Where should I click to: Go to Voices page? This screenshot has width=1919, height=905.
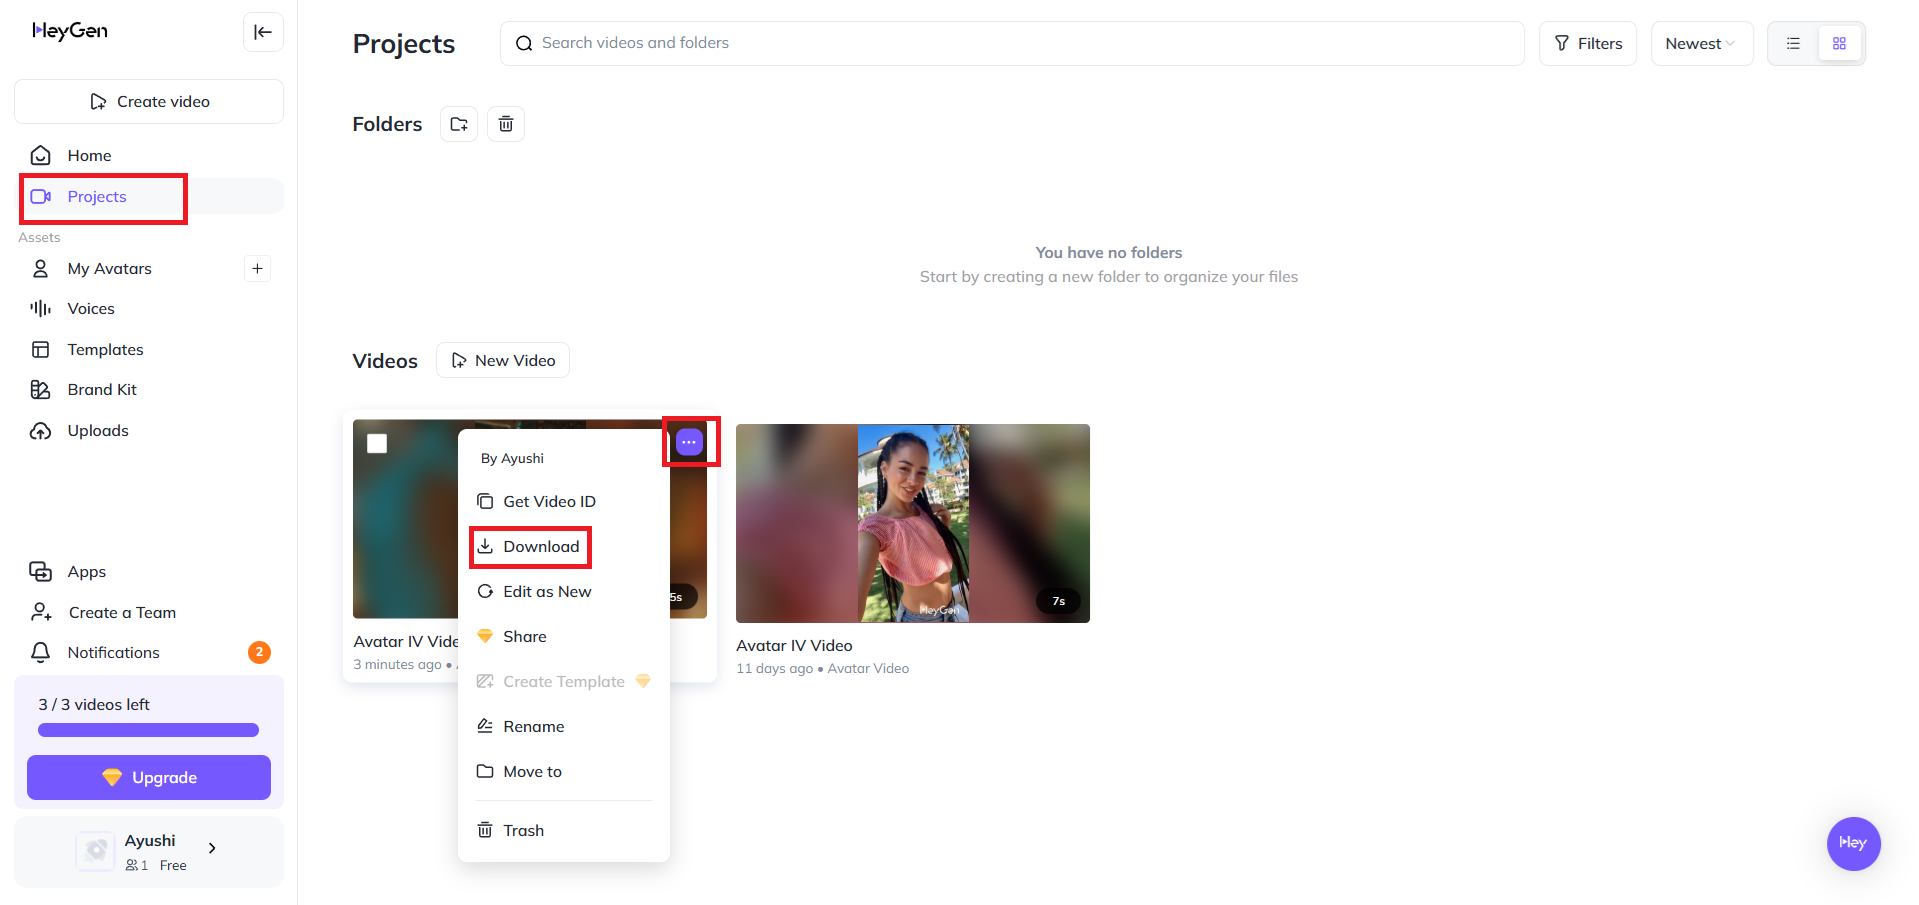[x=149, y=309]
